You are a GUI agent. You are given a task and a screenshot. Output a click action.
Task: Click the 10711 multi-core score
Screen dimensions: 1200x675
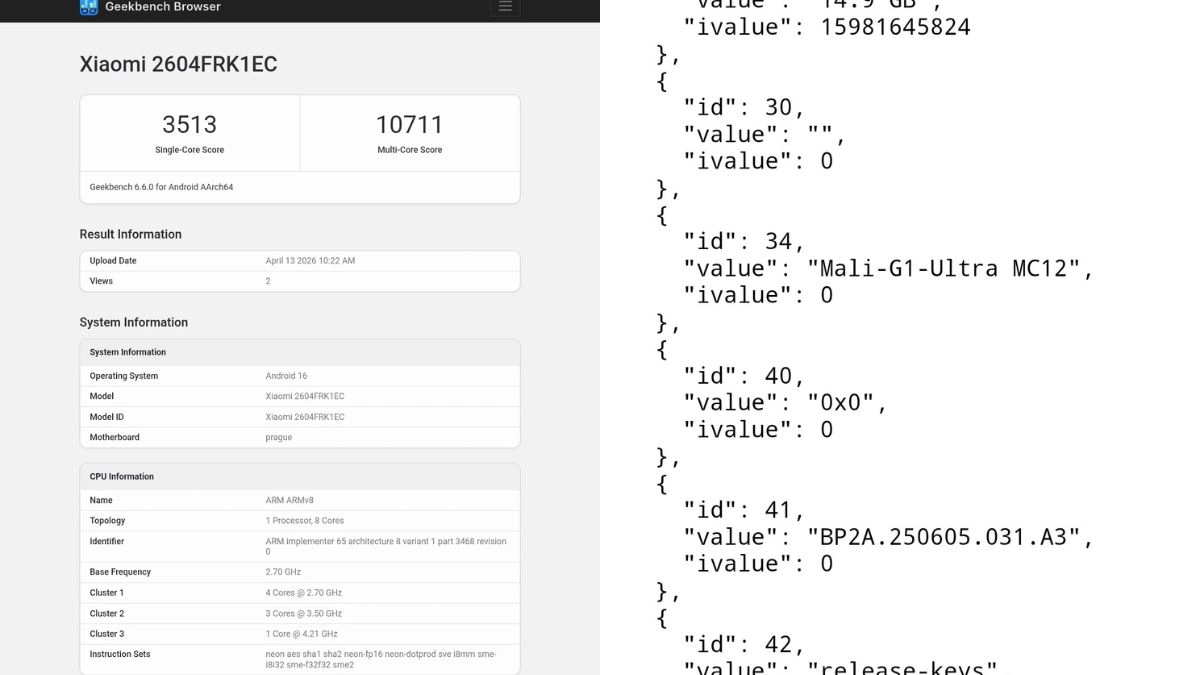click(x=409, y=125)
